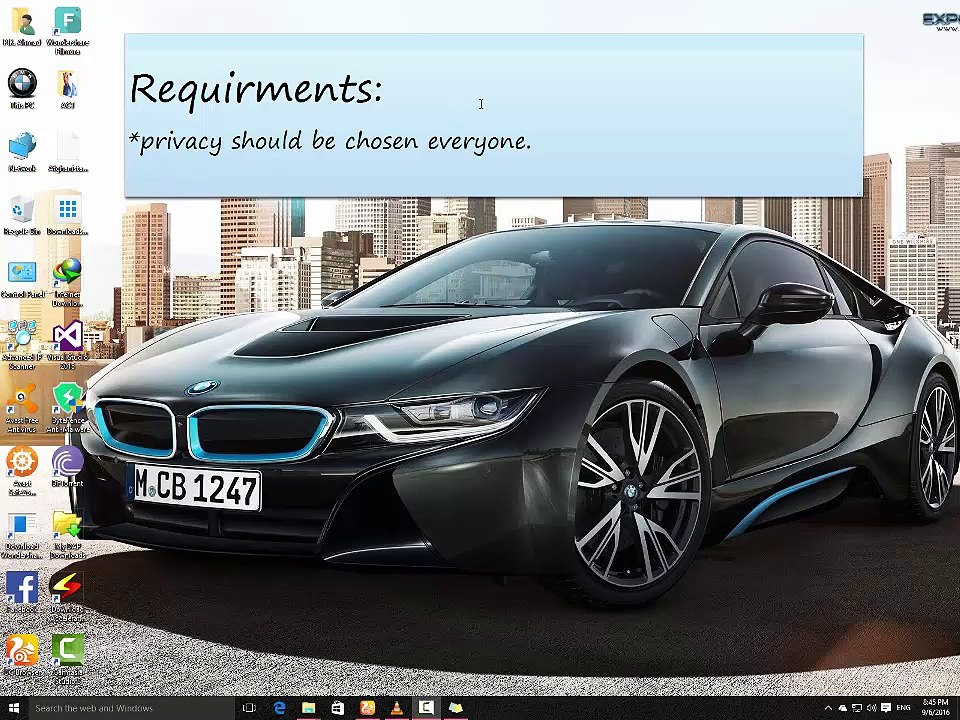Viewport: 960px width, 720px height.
Task: Switch to VLC media player in taskbar
Action: click(x=397, y=708)
